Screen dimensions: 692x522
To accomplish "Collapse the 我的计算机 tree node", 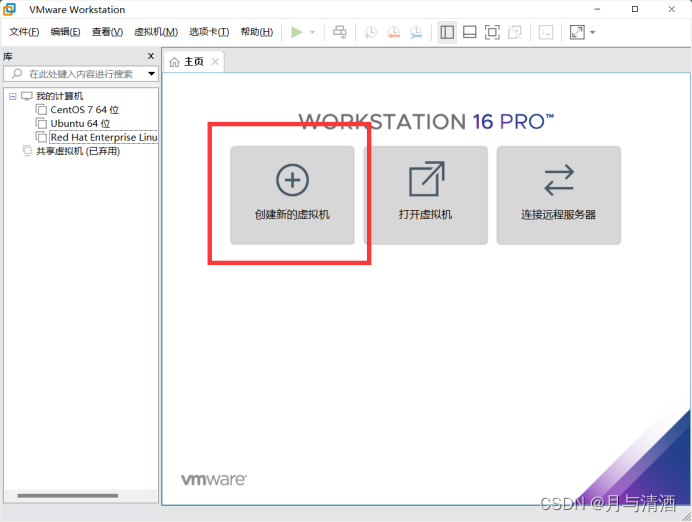I will (x=13, y=96).
